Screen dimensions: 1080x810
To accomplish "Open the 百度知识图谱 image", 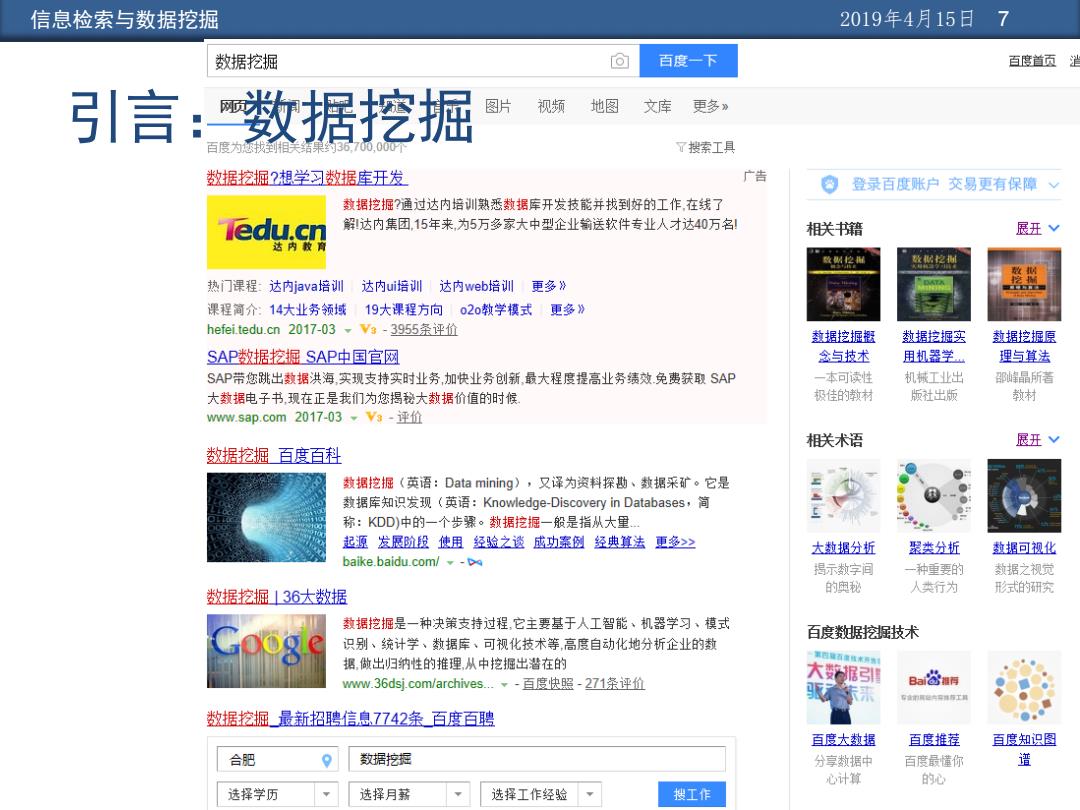I will 1024,687.
